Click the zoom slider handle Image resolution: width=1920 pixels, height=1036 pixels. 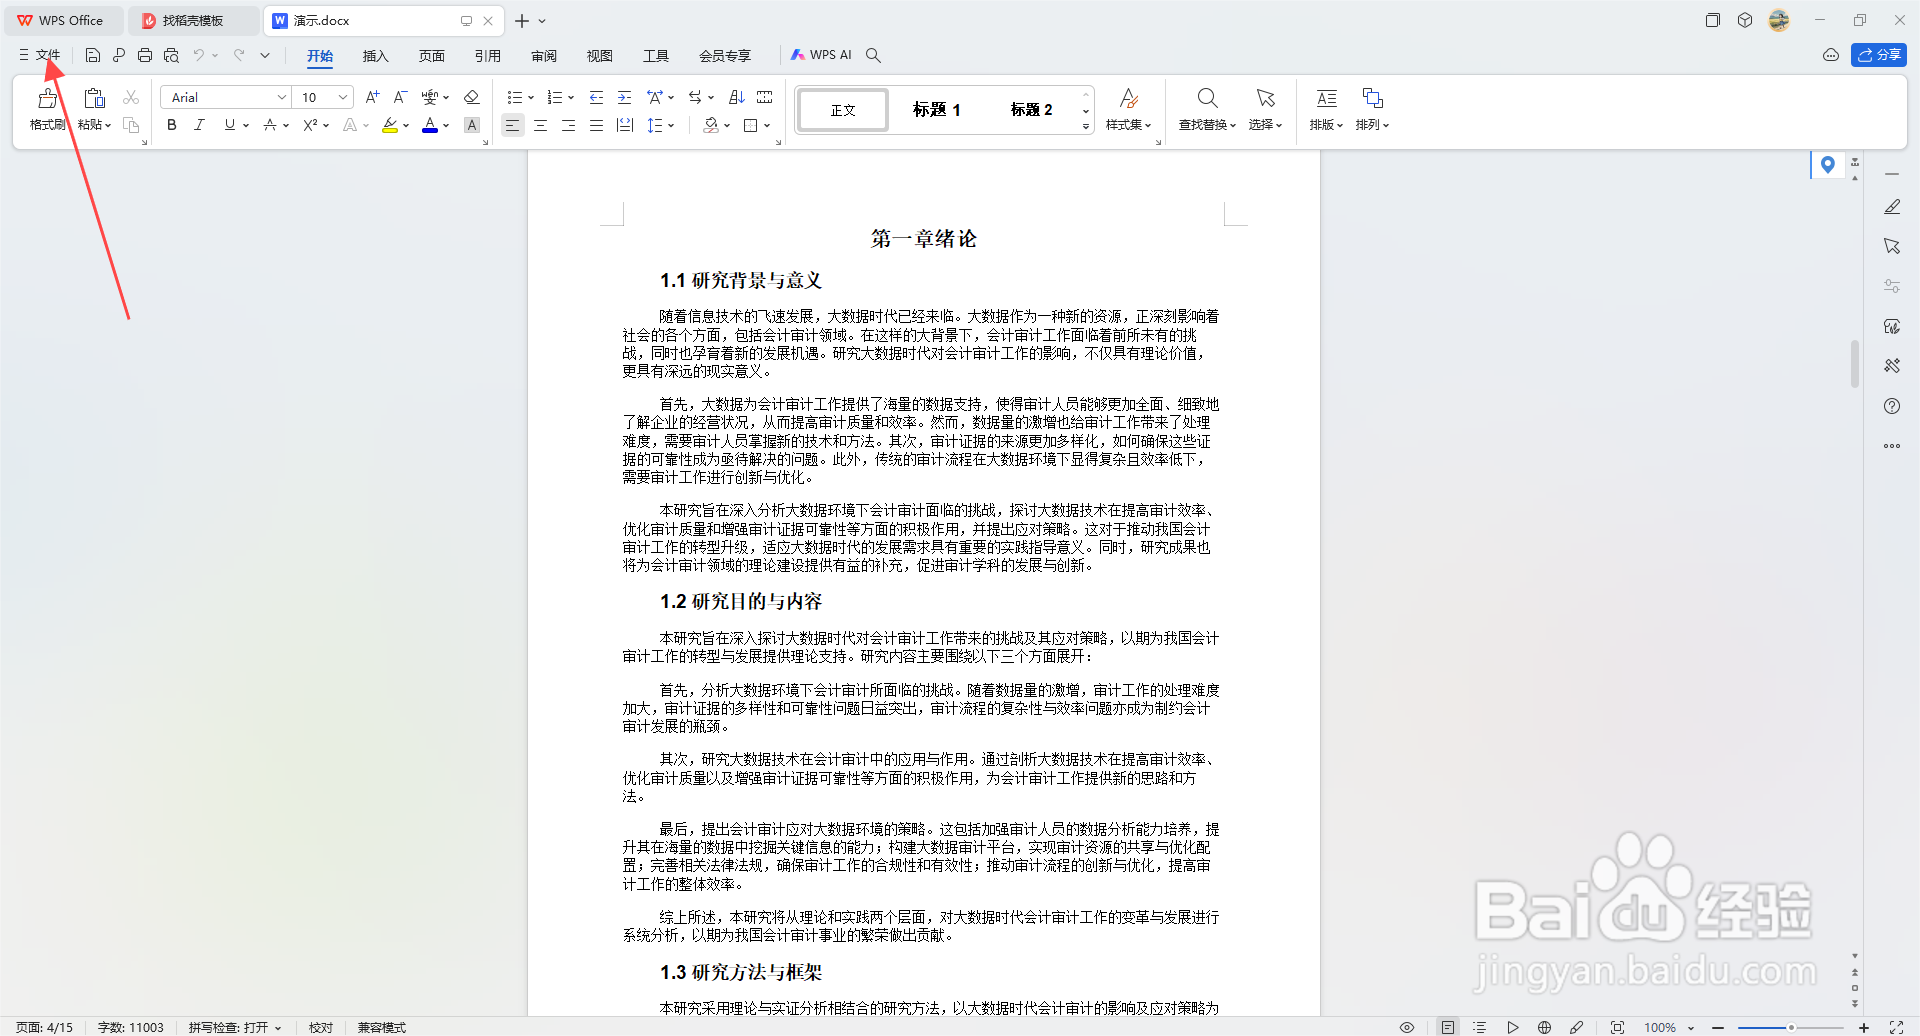coord(1790,1027)
